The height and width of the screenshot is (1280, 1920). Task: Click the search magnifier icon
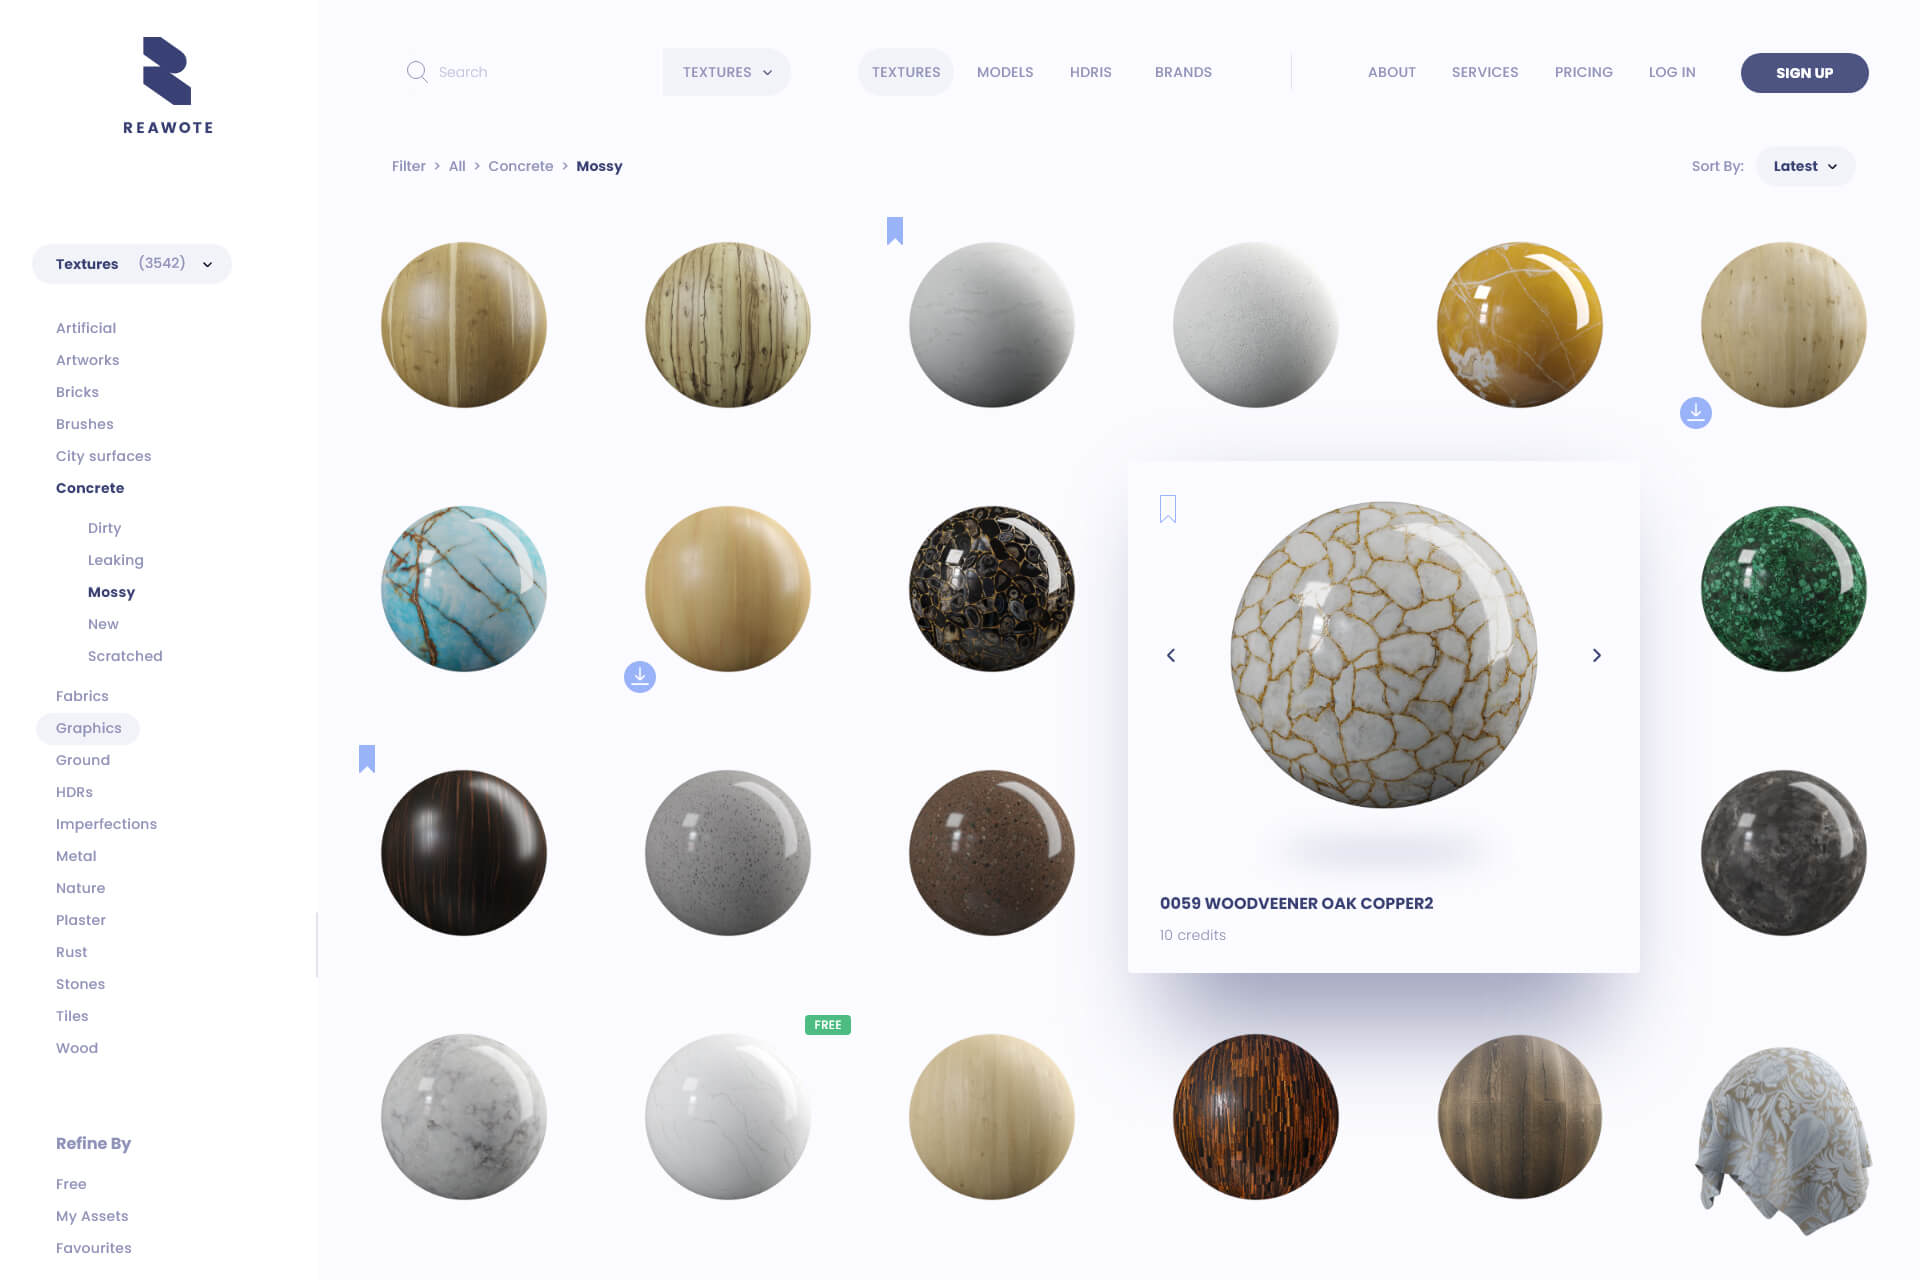coord(416,72)
